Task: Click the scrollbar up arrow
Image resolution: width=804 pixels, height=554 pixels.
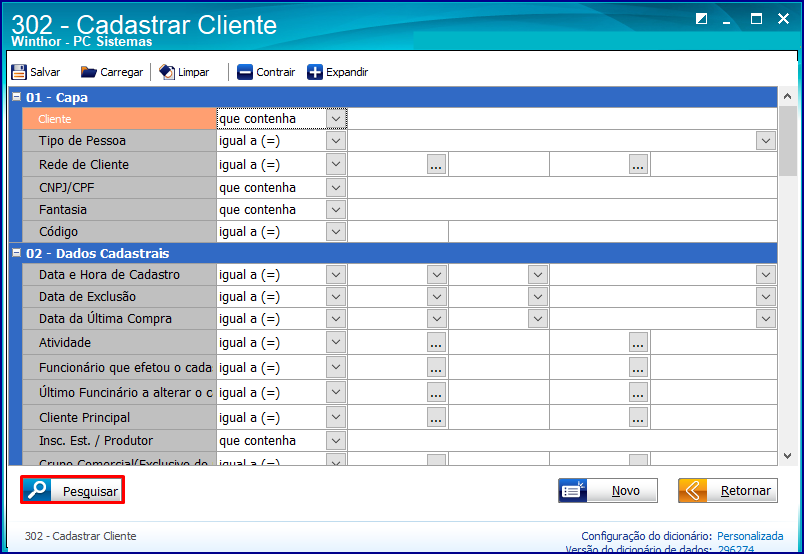Action: point(787,96)
